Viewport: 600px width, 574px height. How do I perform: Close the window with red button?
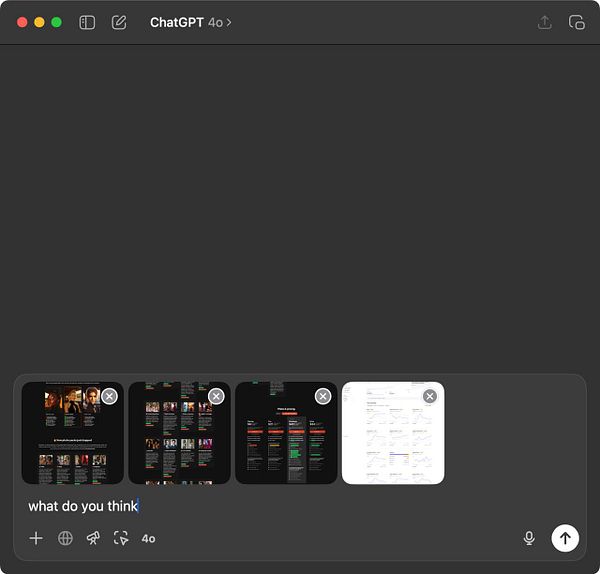22,22
